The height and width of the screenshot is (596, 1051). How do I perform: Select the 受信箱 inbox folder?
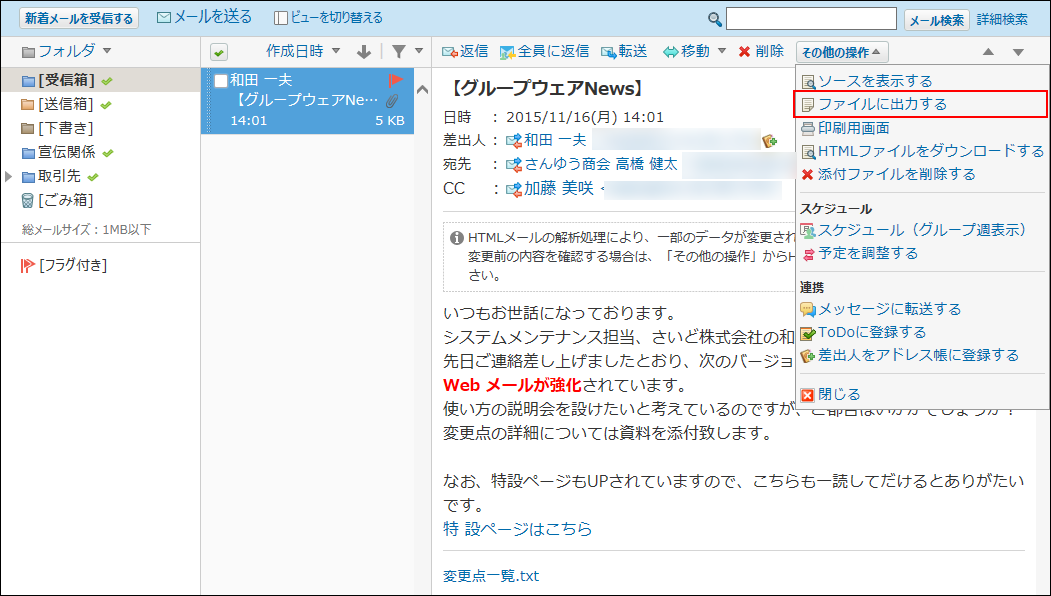(x=66, y=80)
